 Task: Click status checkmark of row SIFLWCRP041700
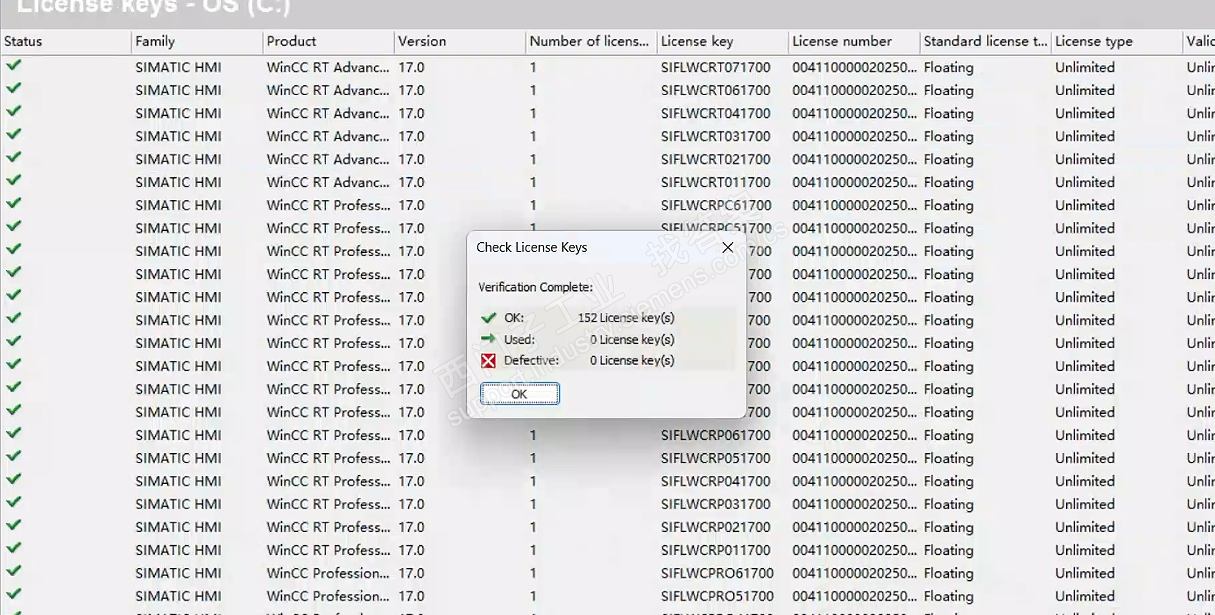(x=14, y=480)
